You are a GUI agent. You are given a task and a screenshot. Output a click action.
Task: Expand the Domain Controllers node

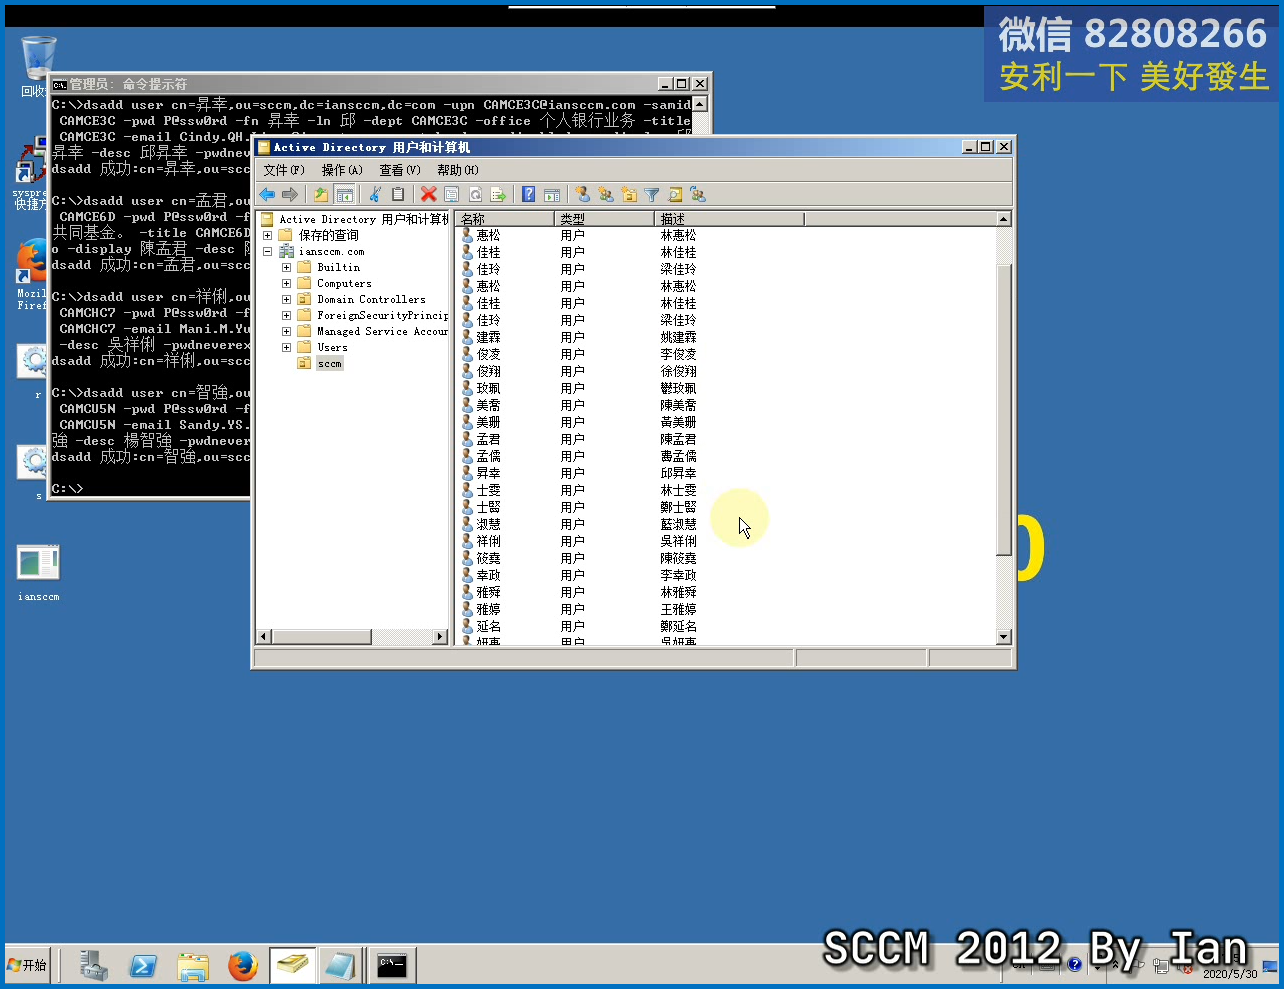[x=286, y=300]
